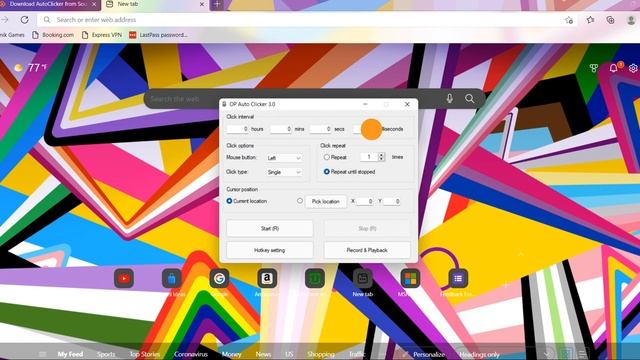The width and height of the screenshot is (640, 360).
Task: Click the hours interval input field
Action: tap(238, 129)
